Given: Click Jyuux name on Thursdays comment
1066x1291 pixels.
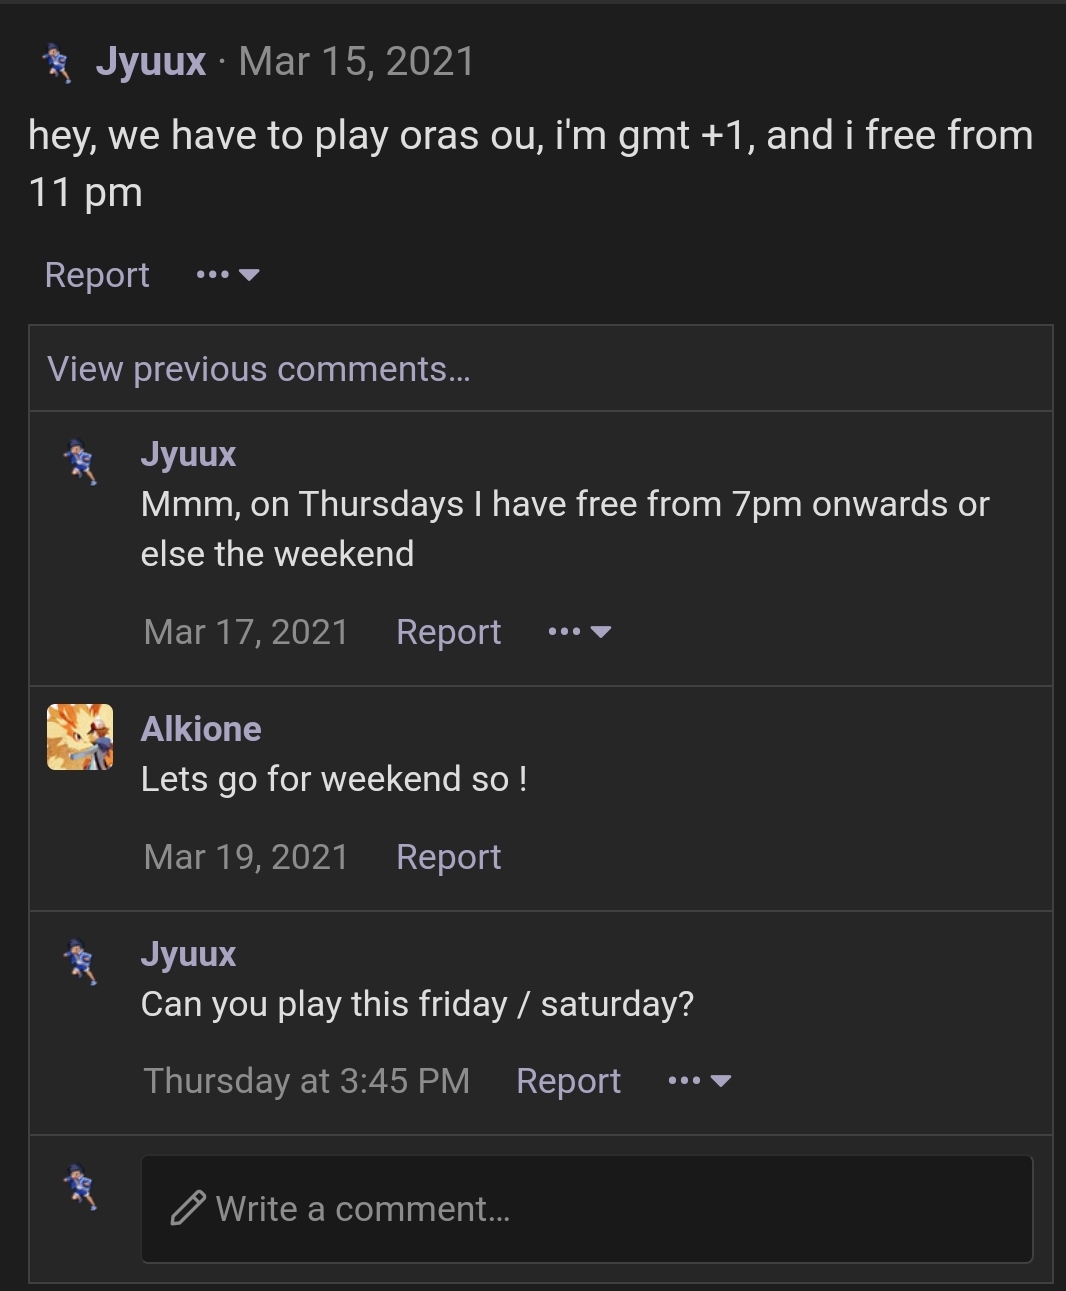Looking at the screenshot, I should tap(188, 454).
